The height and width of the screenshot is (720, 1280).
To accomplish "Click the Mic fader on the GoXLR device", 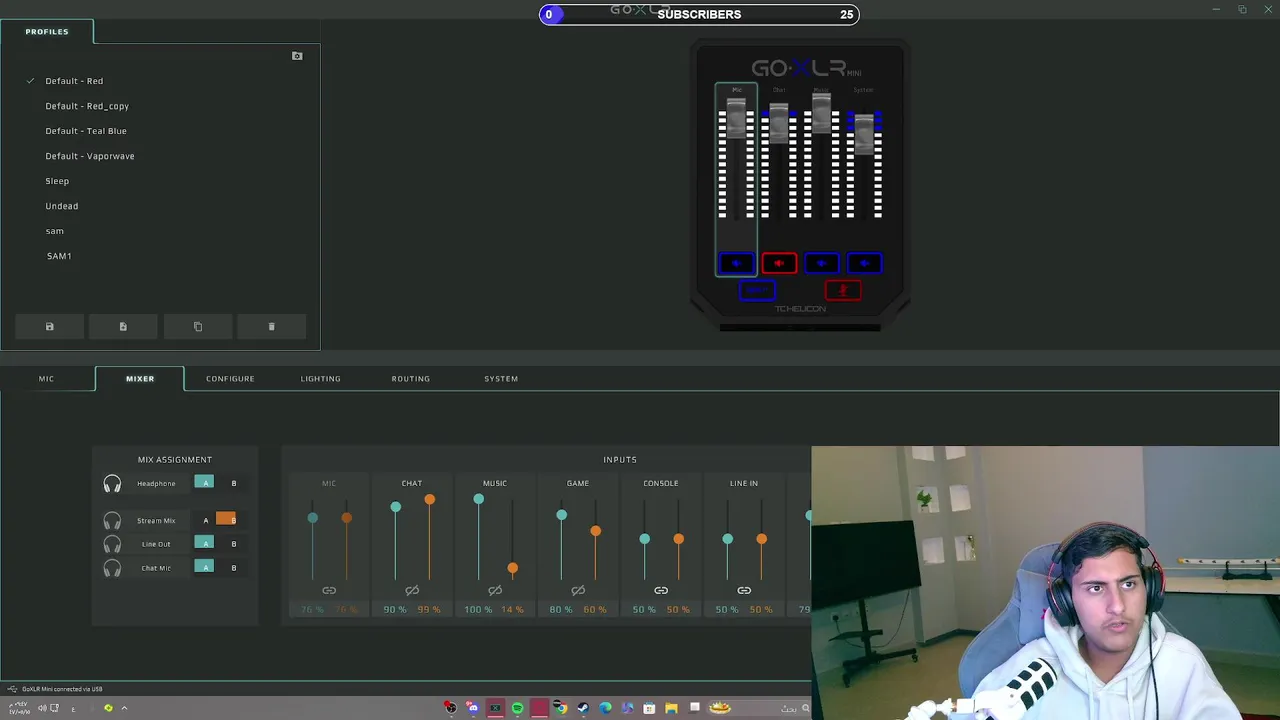I will pyautogui.click(x=736, y=118).
